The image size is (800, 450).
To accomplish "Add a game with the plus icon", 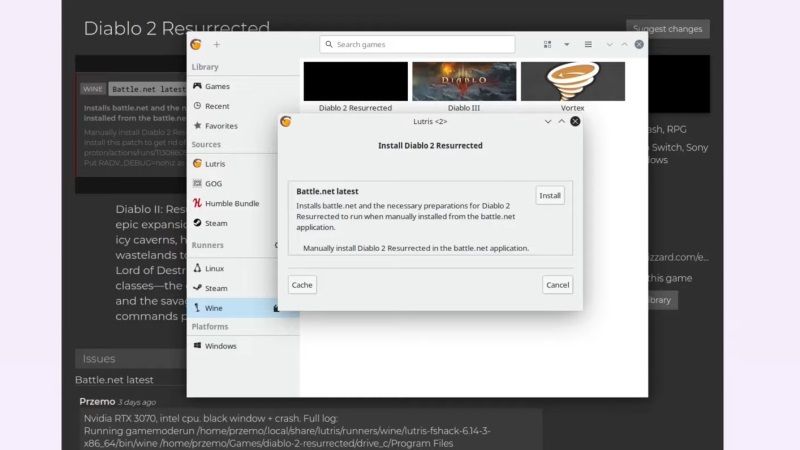I will 217,44.
